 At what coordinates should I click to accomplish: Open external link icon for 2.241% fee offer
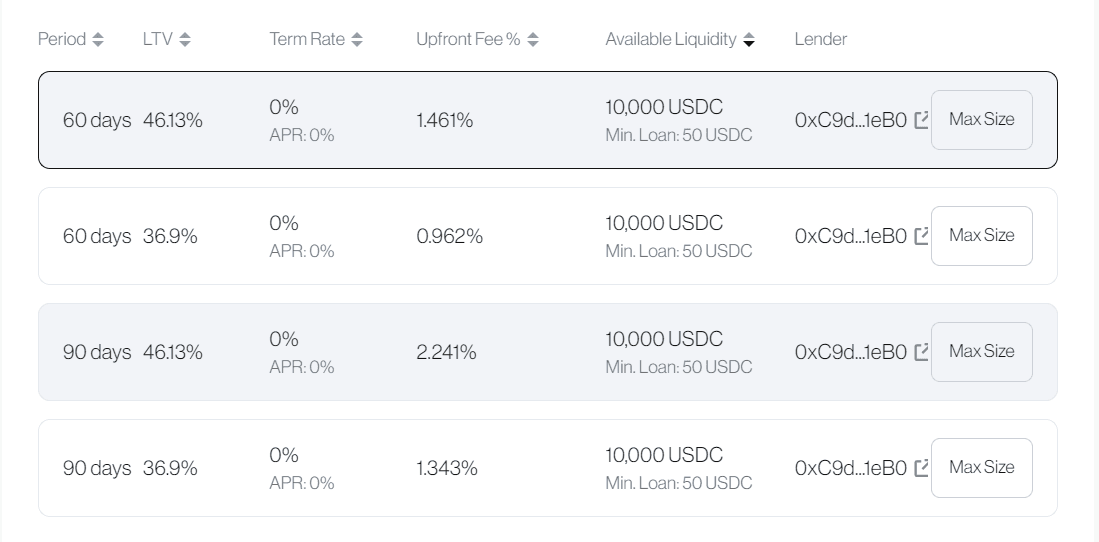pos(921,352)
